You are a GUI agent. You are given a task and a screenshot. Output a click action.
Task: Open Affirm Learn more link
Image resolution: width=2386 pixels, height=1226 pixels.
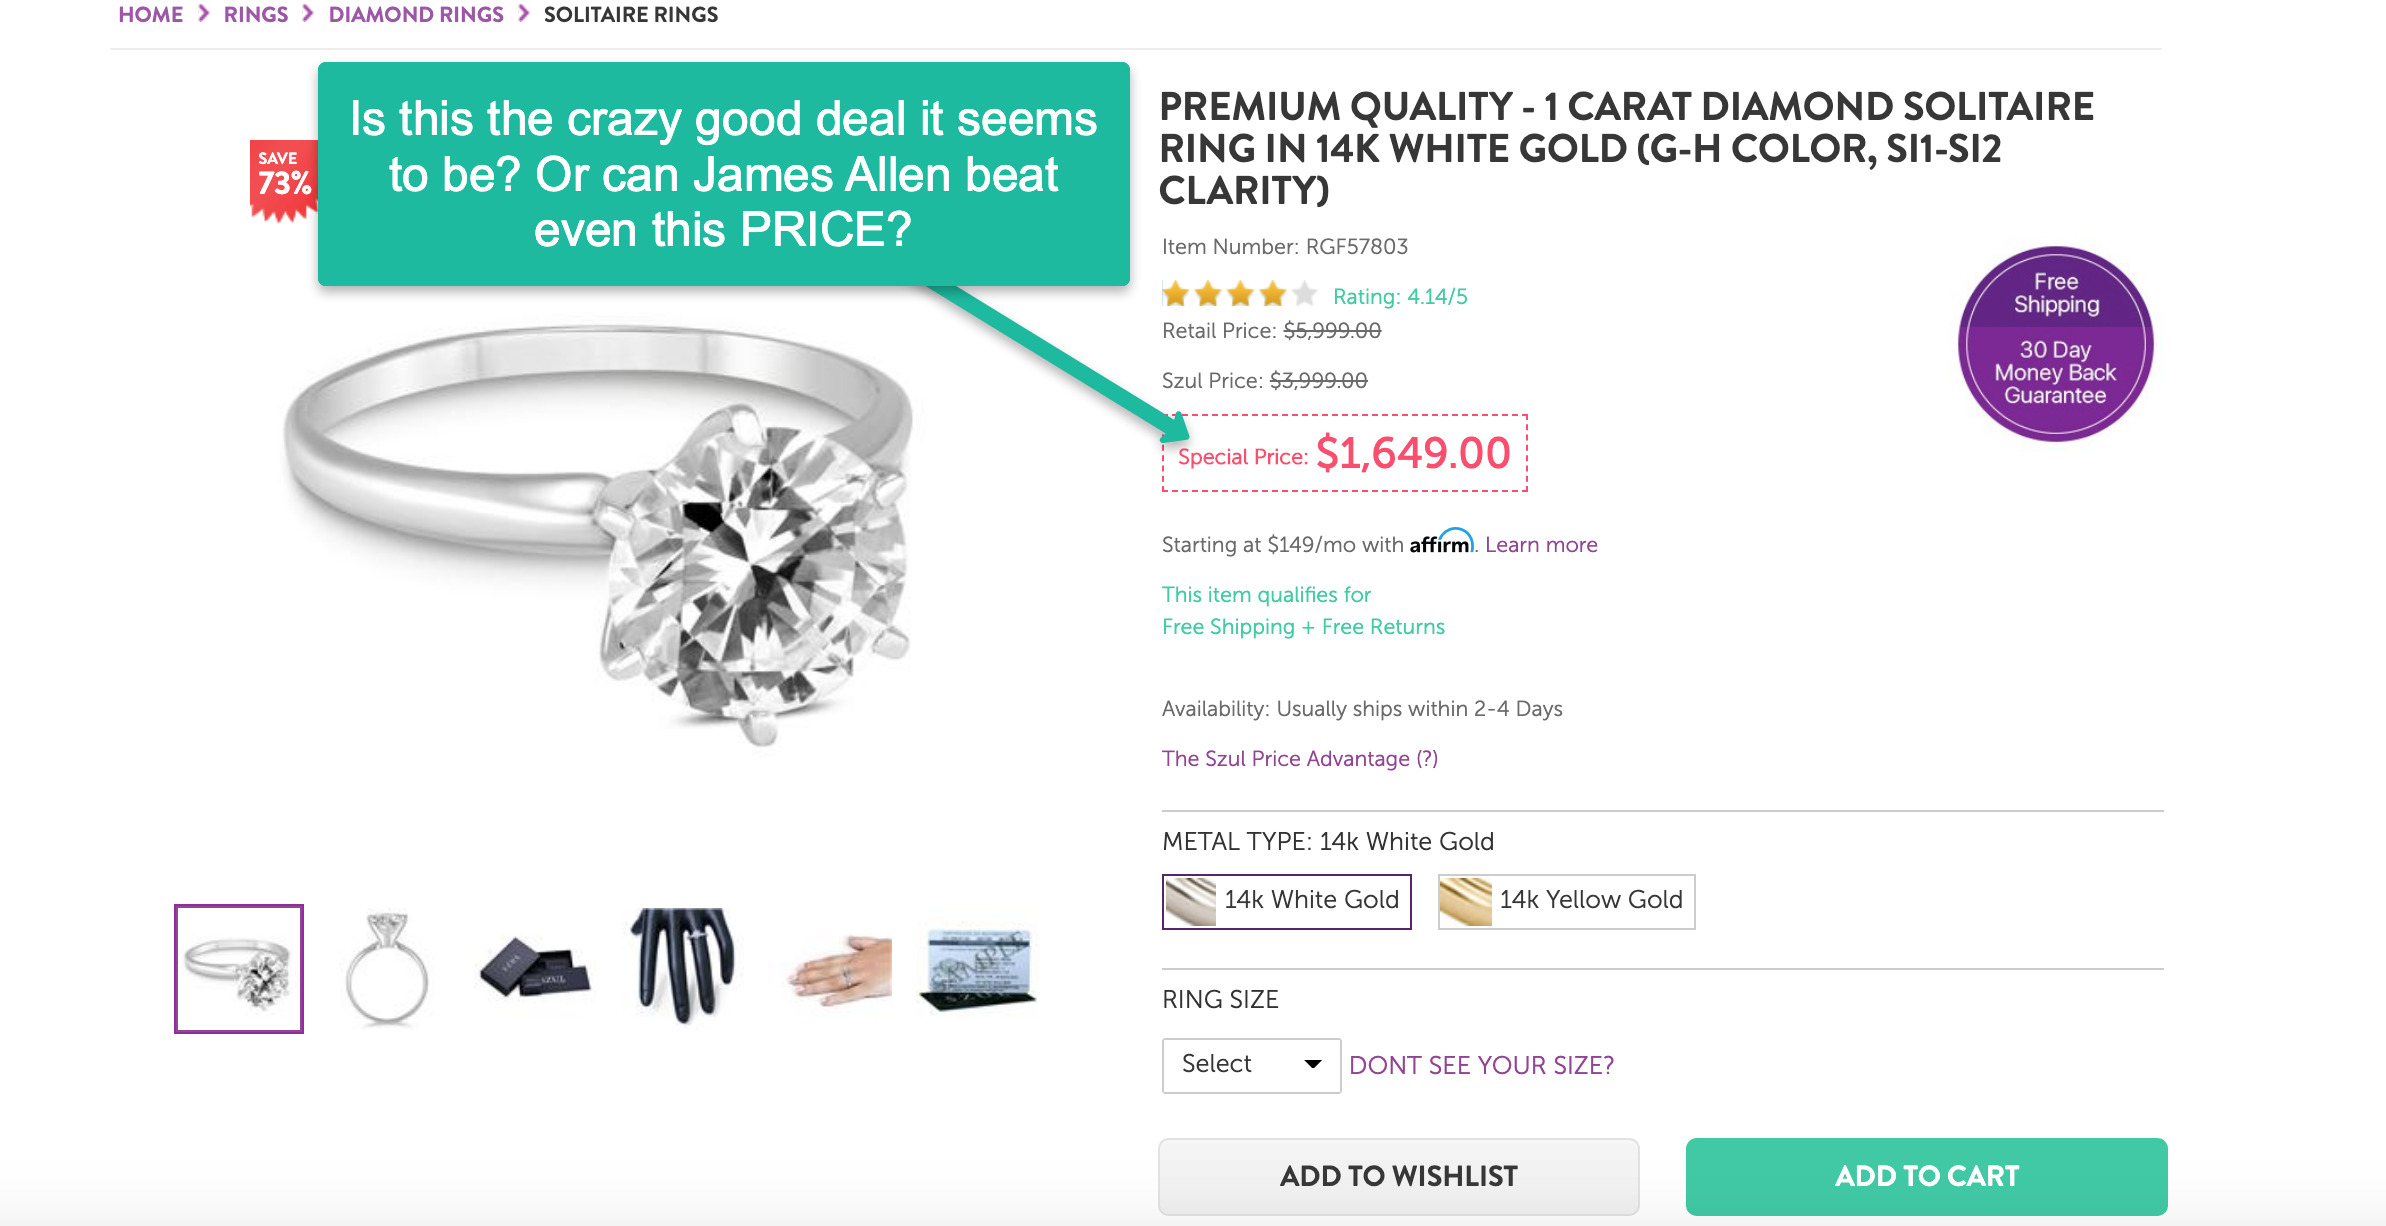tap(1541, 545)
